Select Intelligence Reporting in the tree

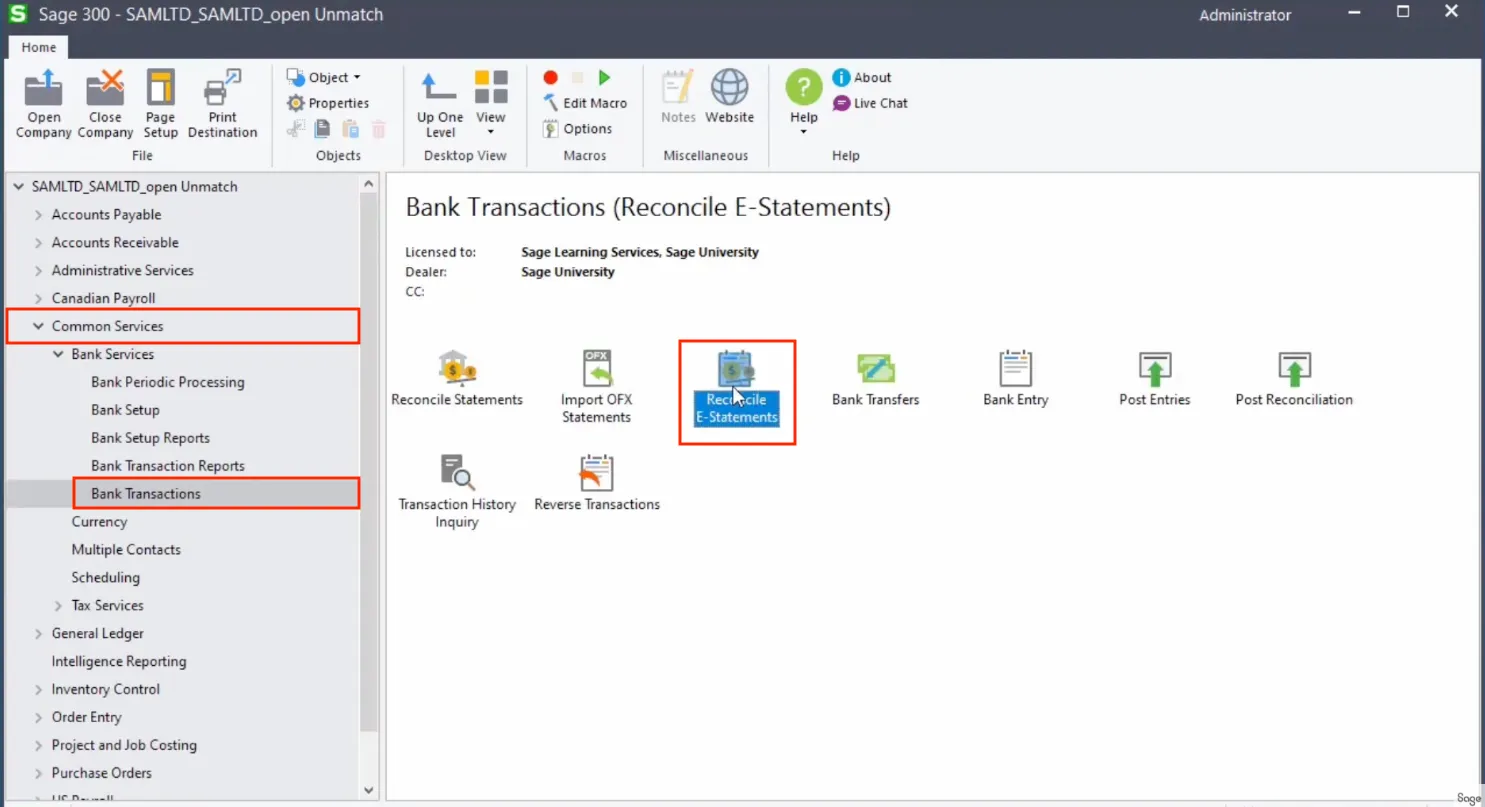click(119, 662)
